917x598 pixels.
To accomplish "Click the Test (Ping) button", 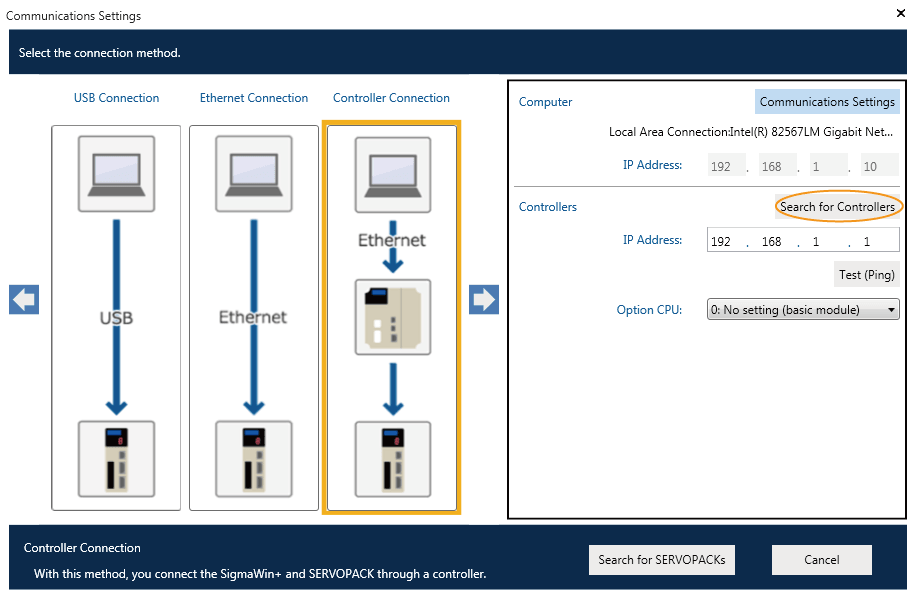I will (x=867, y=275).
